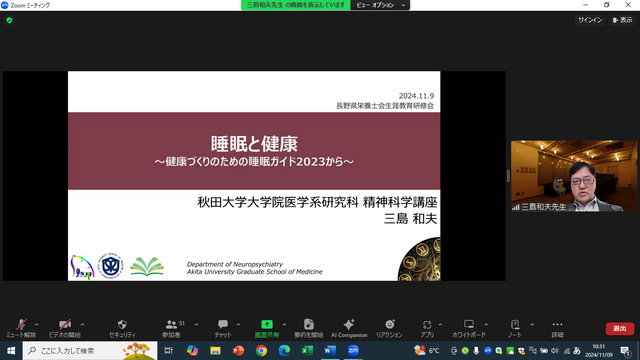The image size is (640, 360).
Task: Unmute the microphone
Action: pos(21,328)
